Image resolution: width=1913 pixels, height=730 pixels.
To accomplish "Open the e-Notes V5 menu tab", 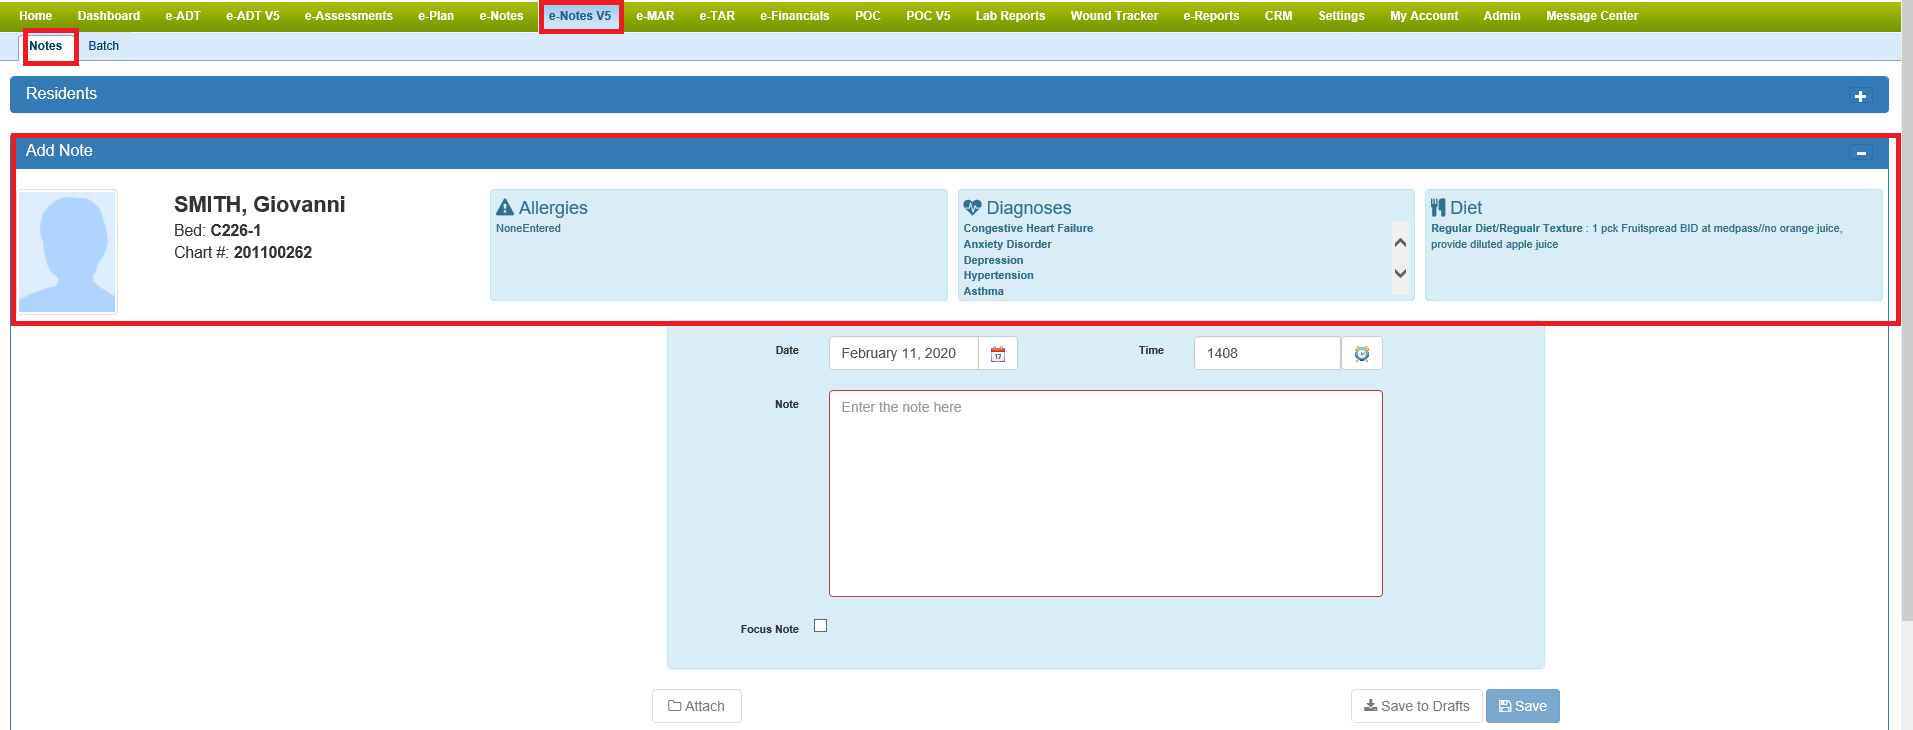I will 580,16.
